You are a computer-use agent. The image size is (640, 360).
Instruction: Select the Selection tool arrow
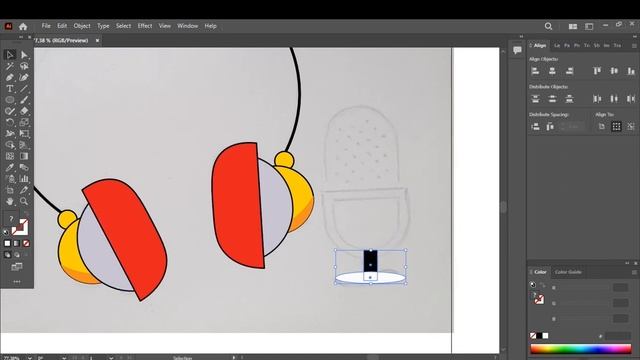coord(10,55)
